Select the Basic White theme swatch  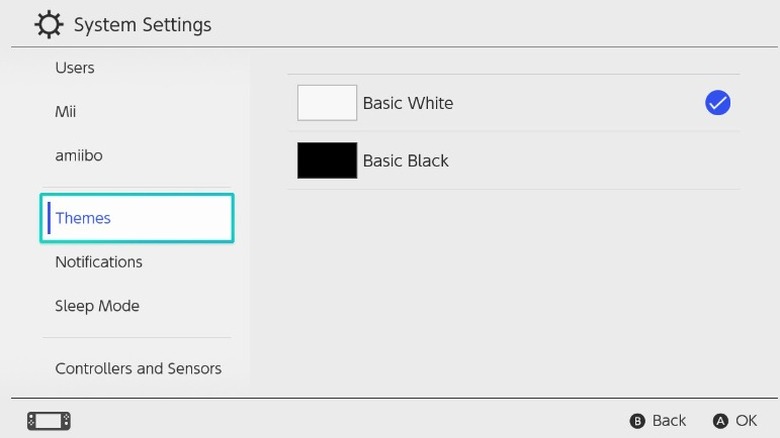327,103
